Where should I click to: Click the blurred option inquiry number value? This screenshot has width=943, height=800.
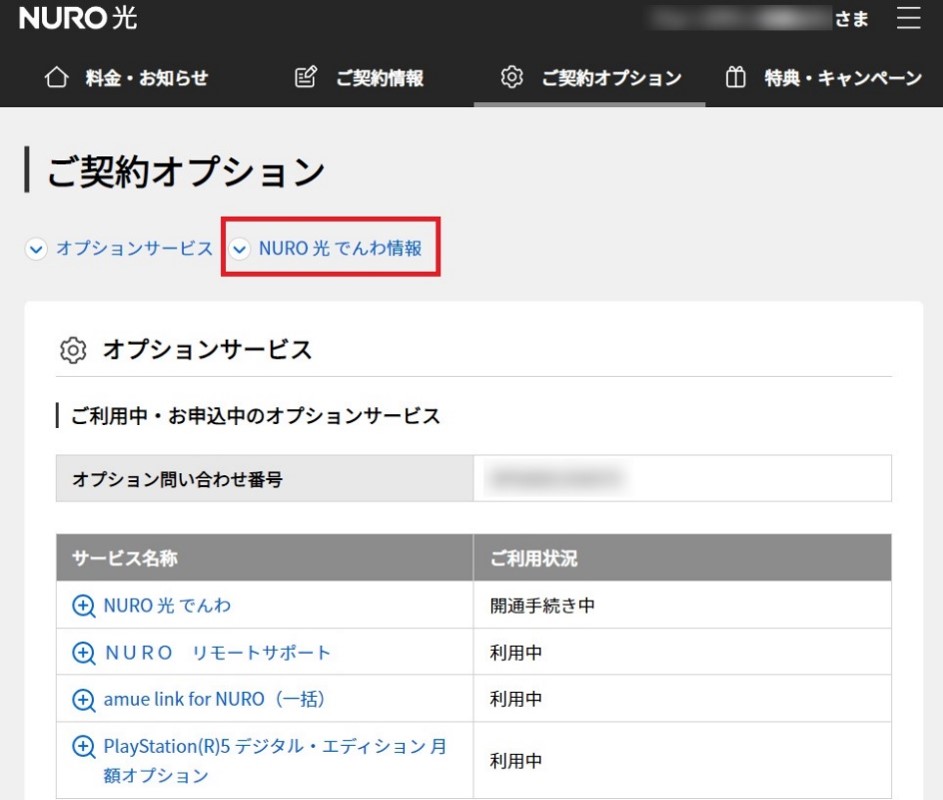tap(556, 479)
